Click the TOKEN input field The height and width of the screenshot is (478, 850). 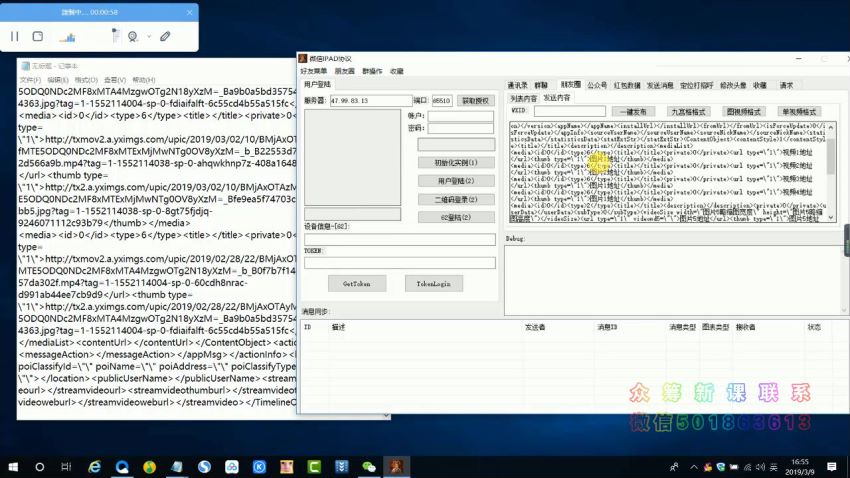(400, 263)
